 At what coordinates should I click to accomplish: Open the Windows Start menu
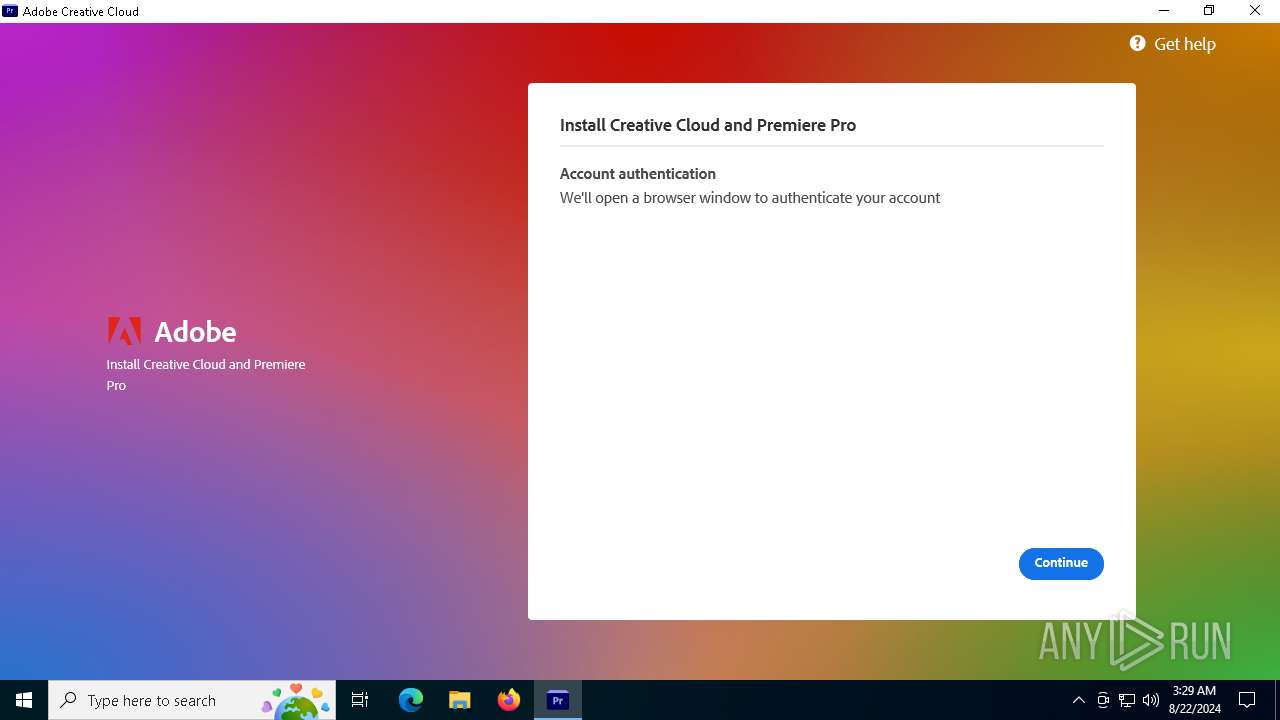(x=24, y=700)
